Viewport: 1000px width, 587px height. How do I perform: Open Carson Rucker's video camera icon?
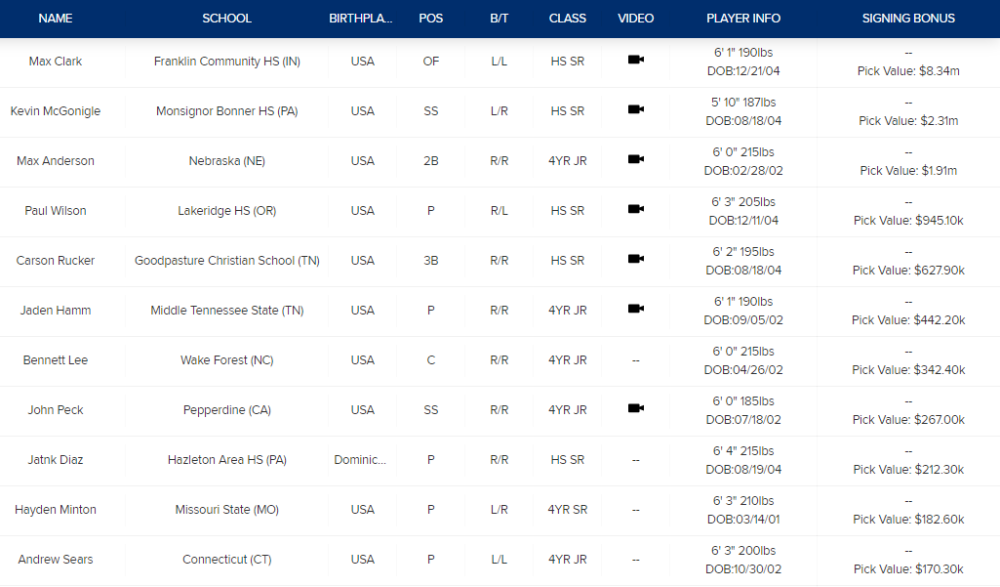635,260
